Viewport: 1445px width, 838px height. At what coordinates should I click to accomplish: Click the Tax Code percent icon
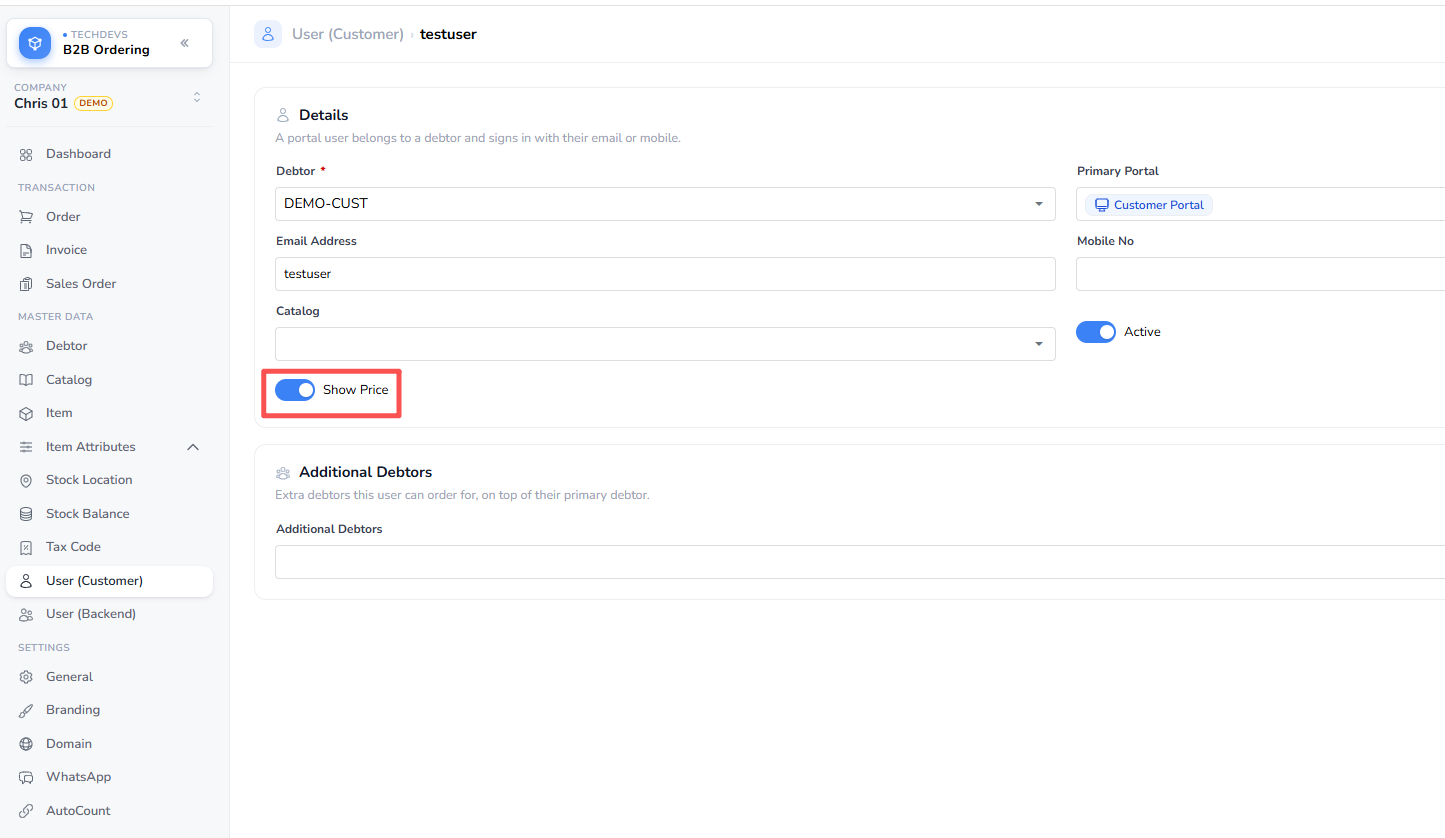26,547
